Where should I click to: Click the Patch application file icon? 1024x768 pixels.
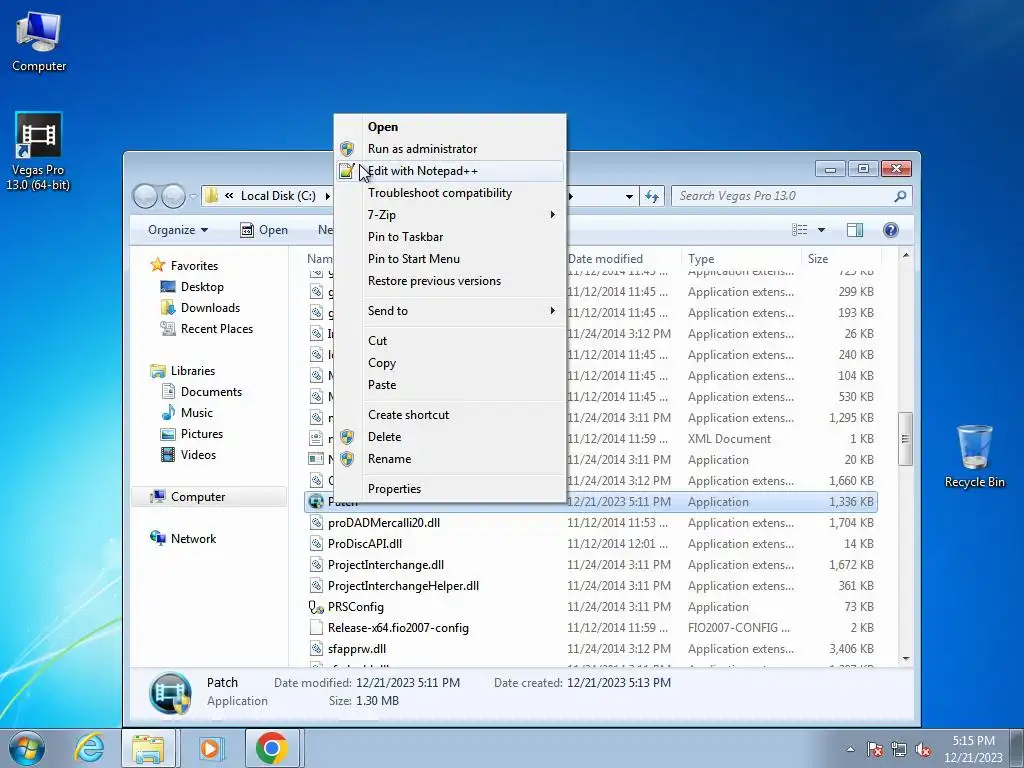coord(316,502)
